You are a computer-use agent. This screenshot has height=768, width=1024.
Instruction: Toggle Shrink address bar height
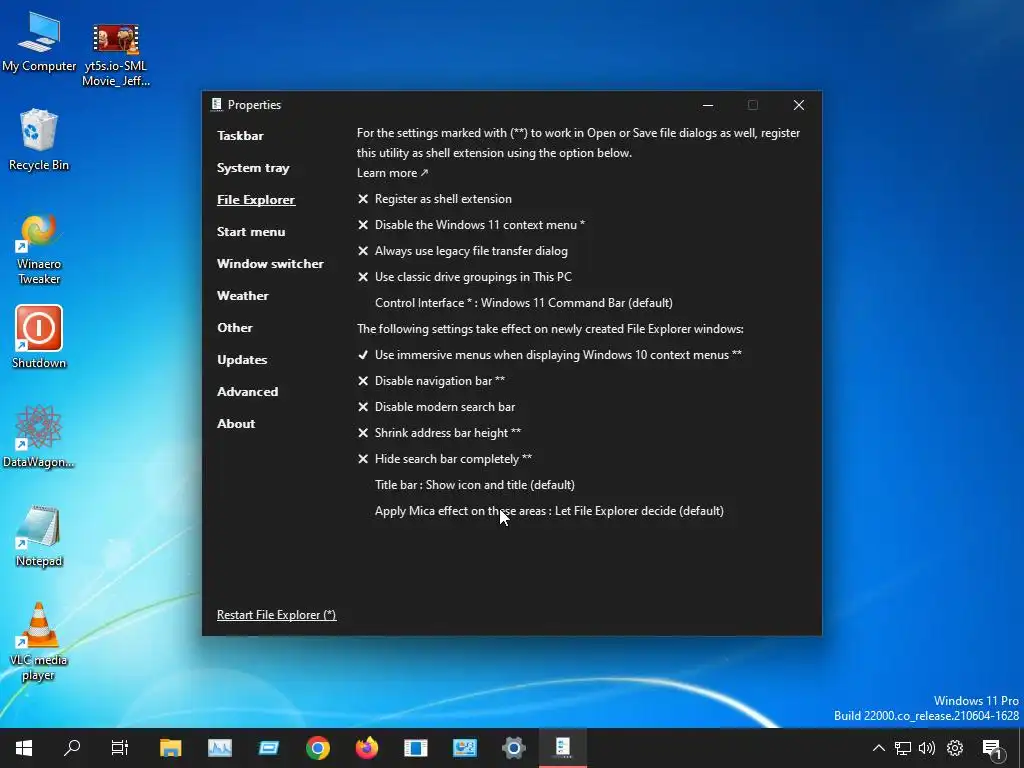(x=439, y=434)
